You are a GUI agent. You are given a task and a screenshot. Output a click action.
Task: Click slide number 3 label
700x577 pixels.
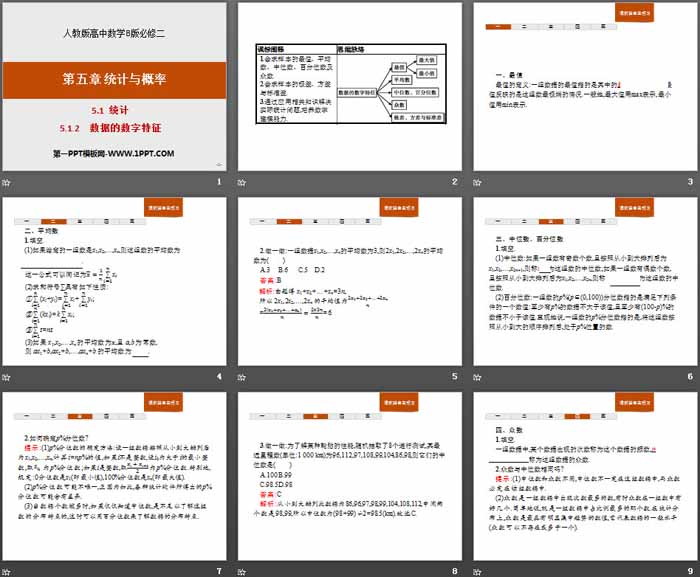[690, 182]
